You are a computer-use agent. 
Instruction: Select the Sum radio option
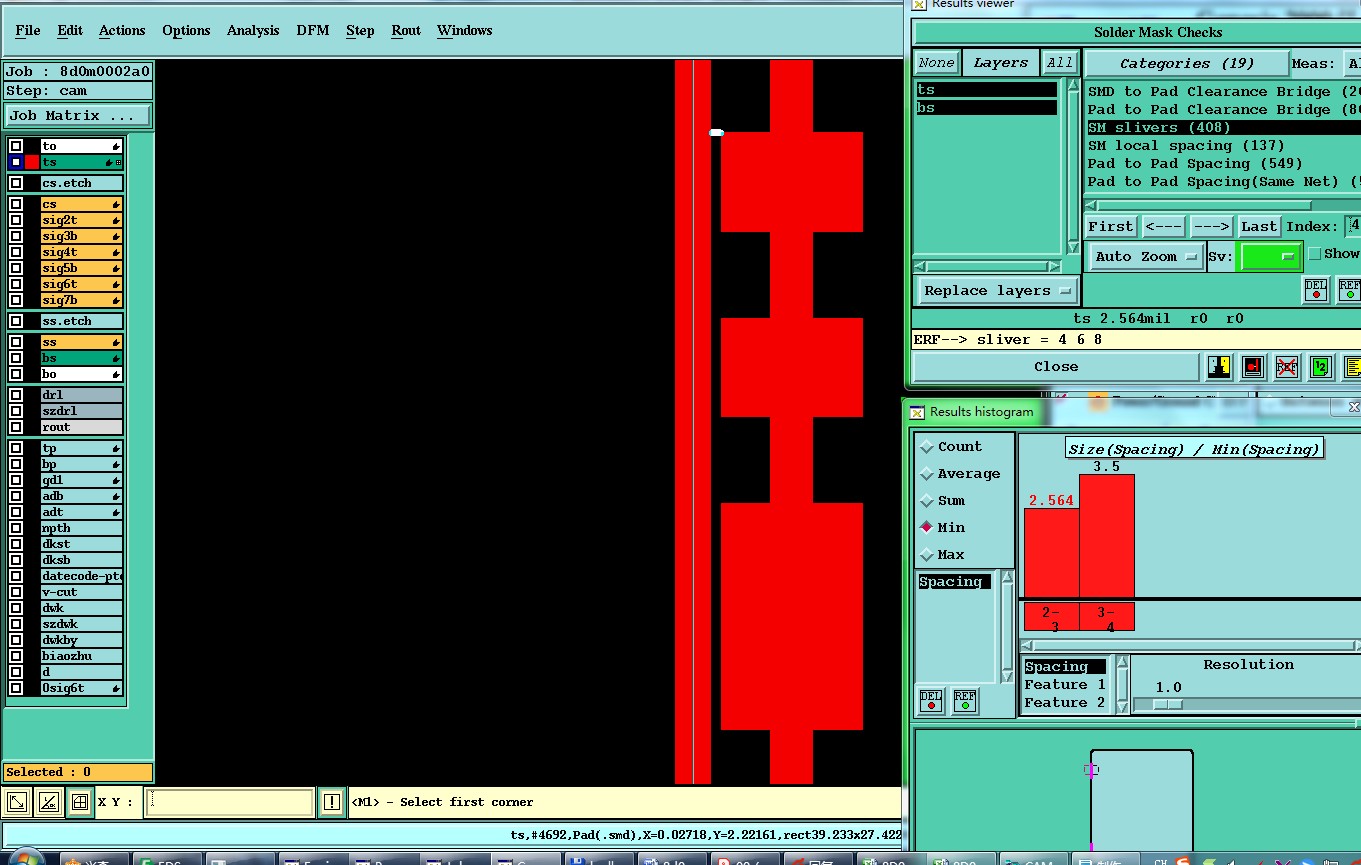point(927,501)
